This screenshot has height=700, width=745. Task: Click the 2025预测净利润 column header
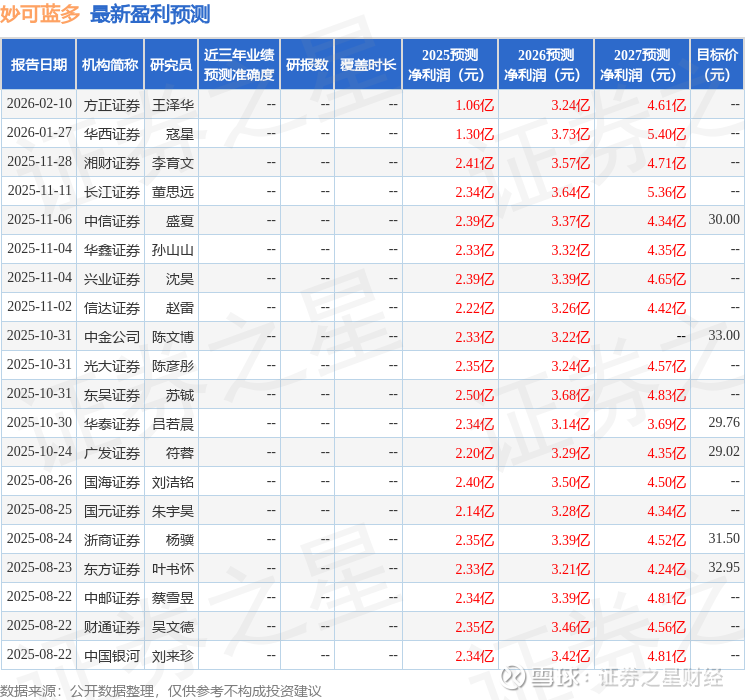450,65
